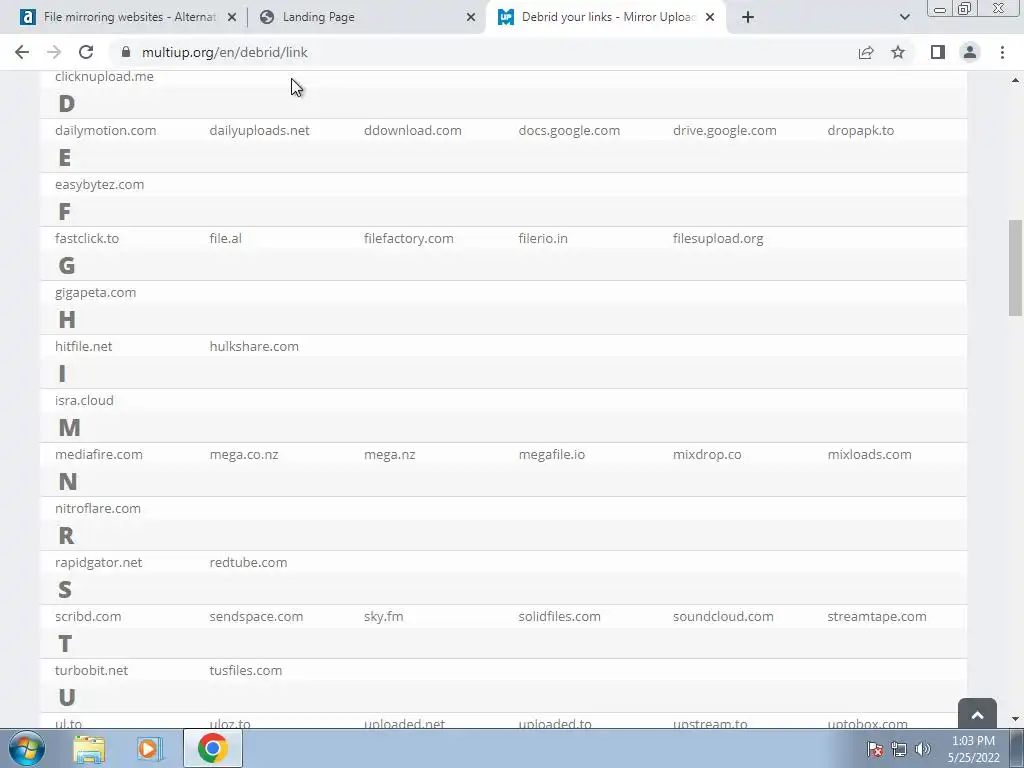This screenshot has width=1024, height=768.
Task: Click redtube.com host entry
Action: (248, 563)
